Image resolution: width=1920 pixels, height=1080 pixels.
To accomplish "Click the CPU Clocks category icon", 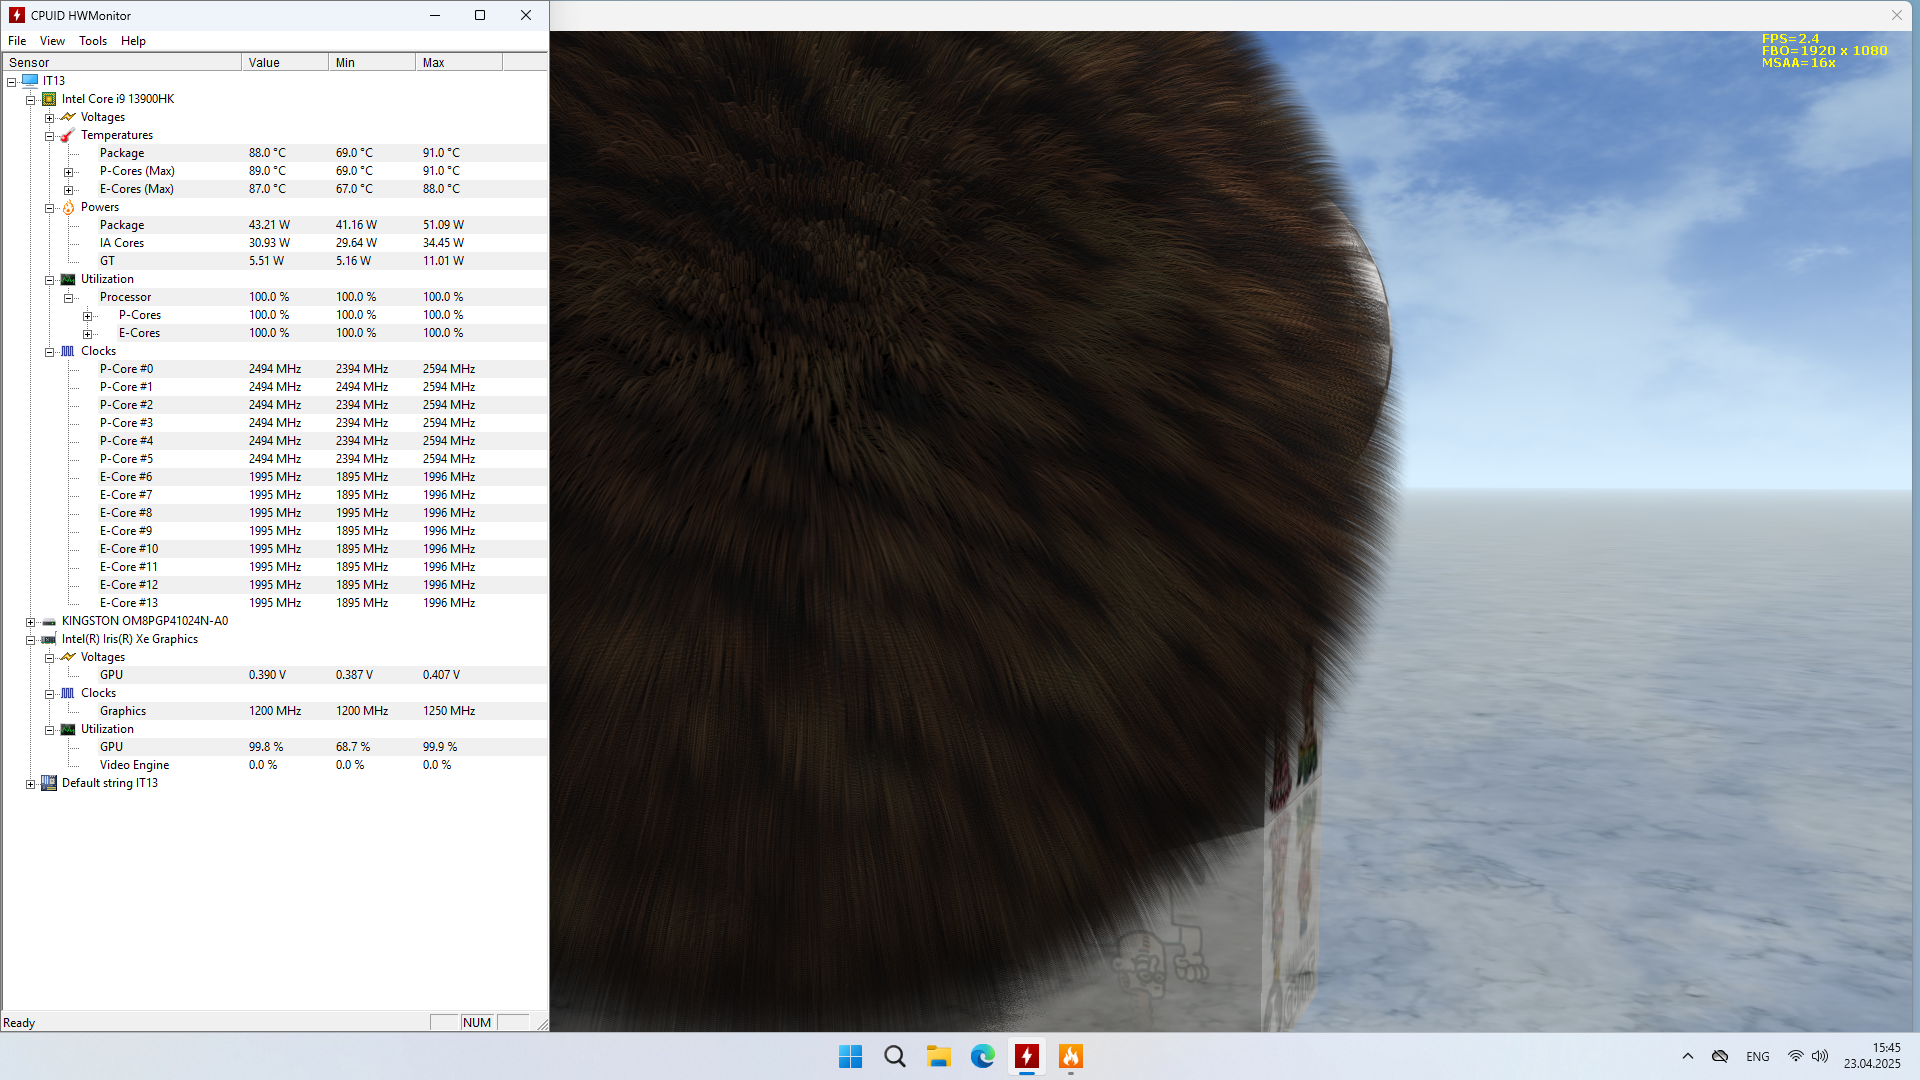I will [68, 351].
